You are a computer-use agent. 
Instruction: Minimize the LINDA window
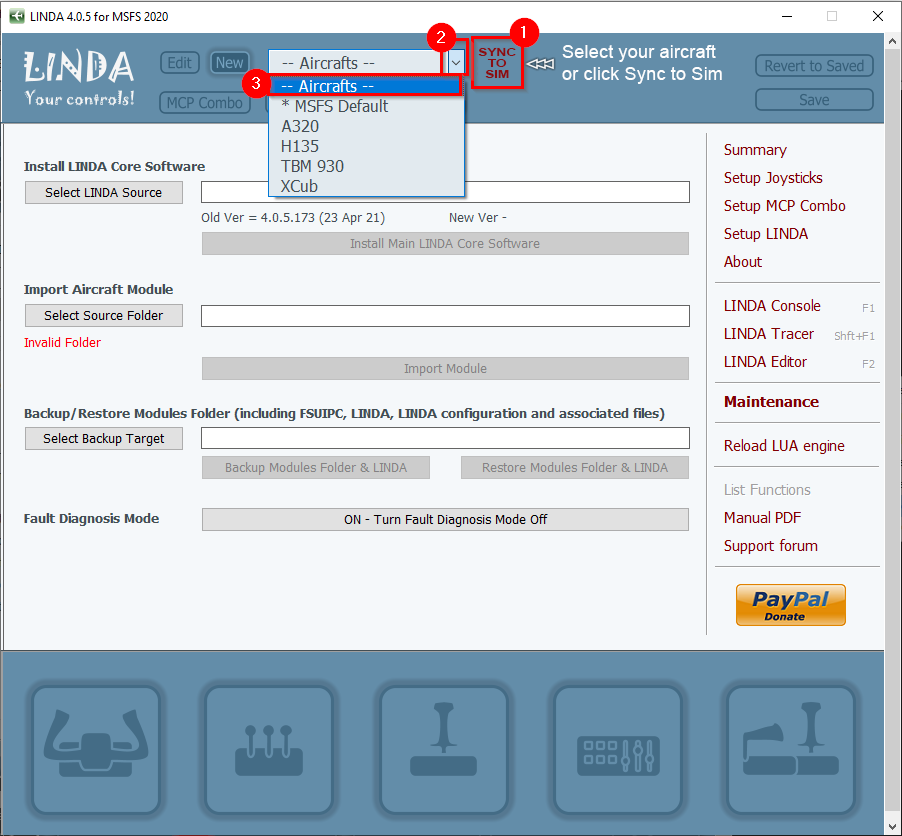(787, 16)
